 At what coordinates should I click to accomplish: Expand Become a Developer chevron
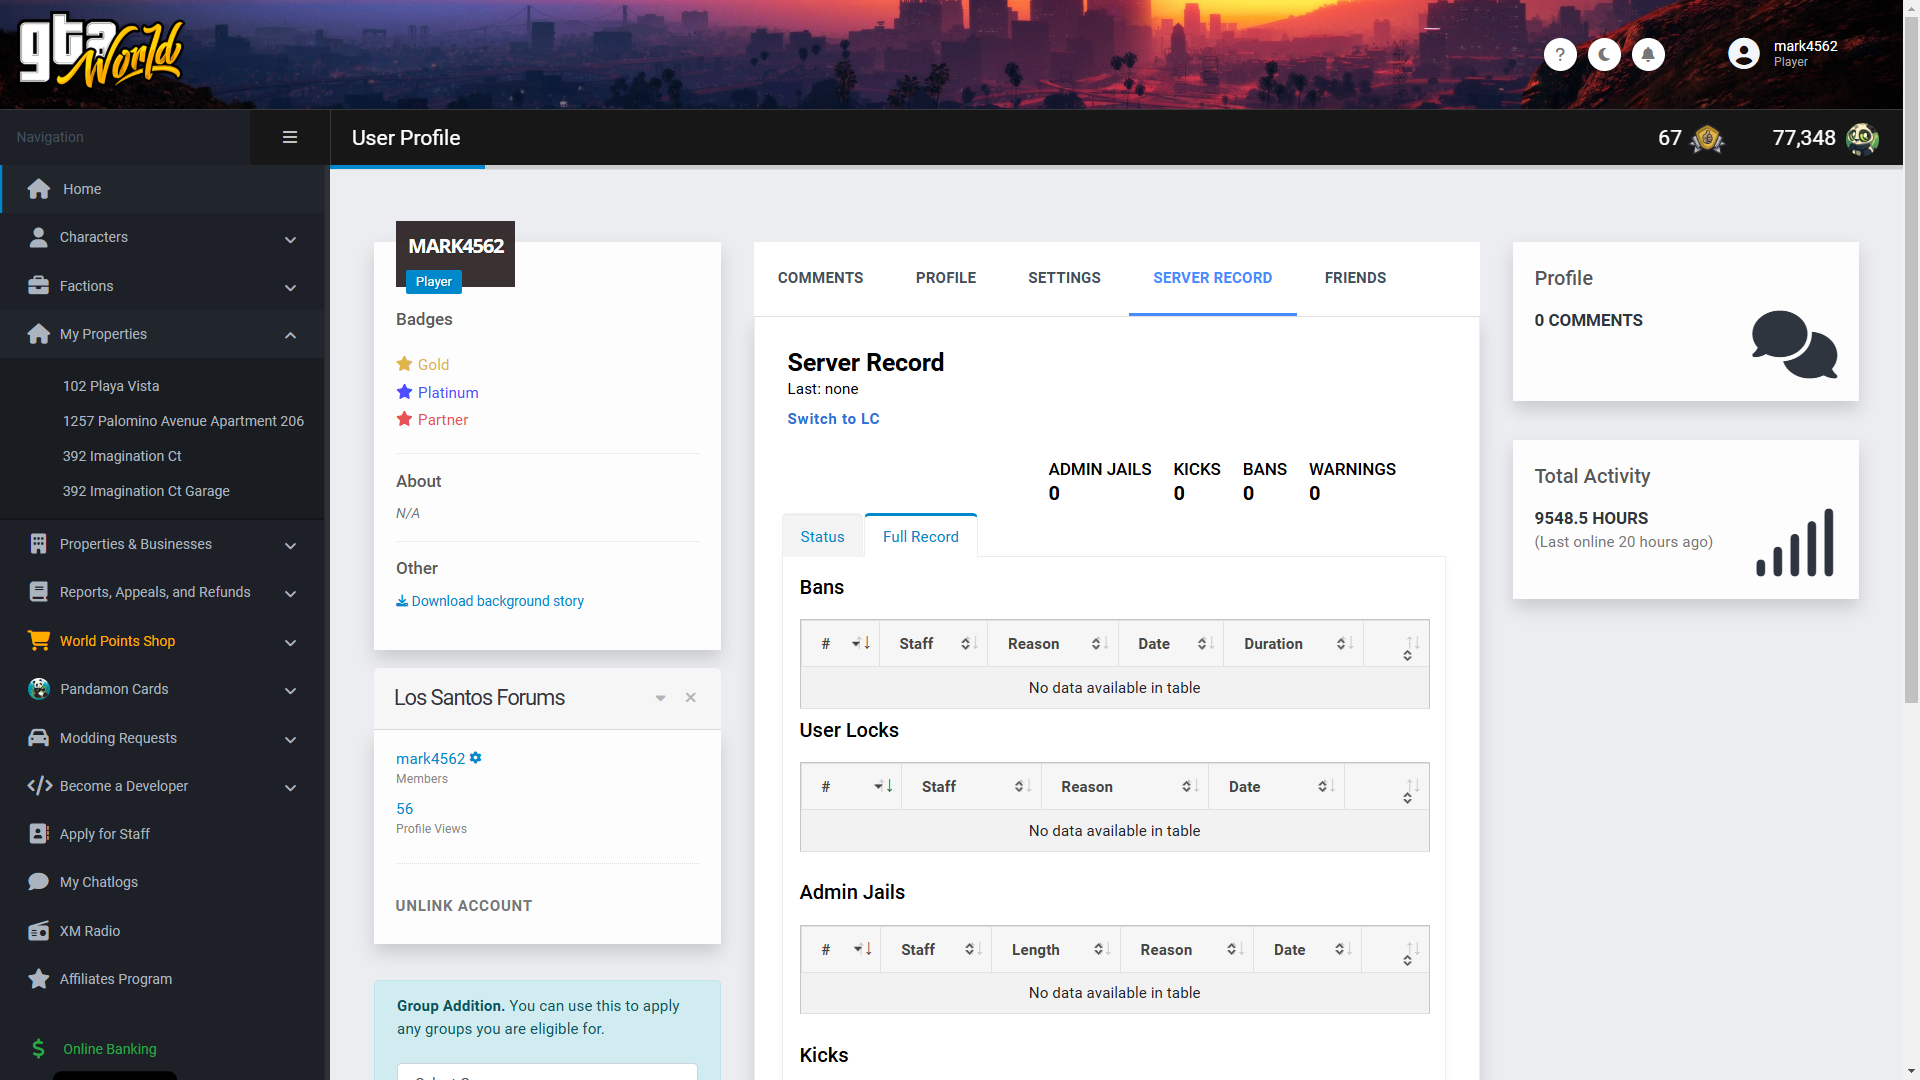point(290,788)
